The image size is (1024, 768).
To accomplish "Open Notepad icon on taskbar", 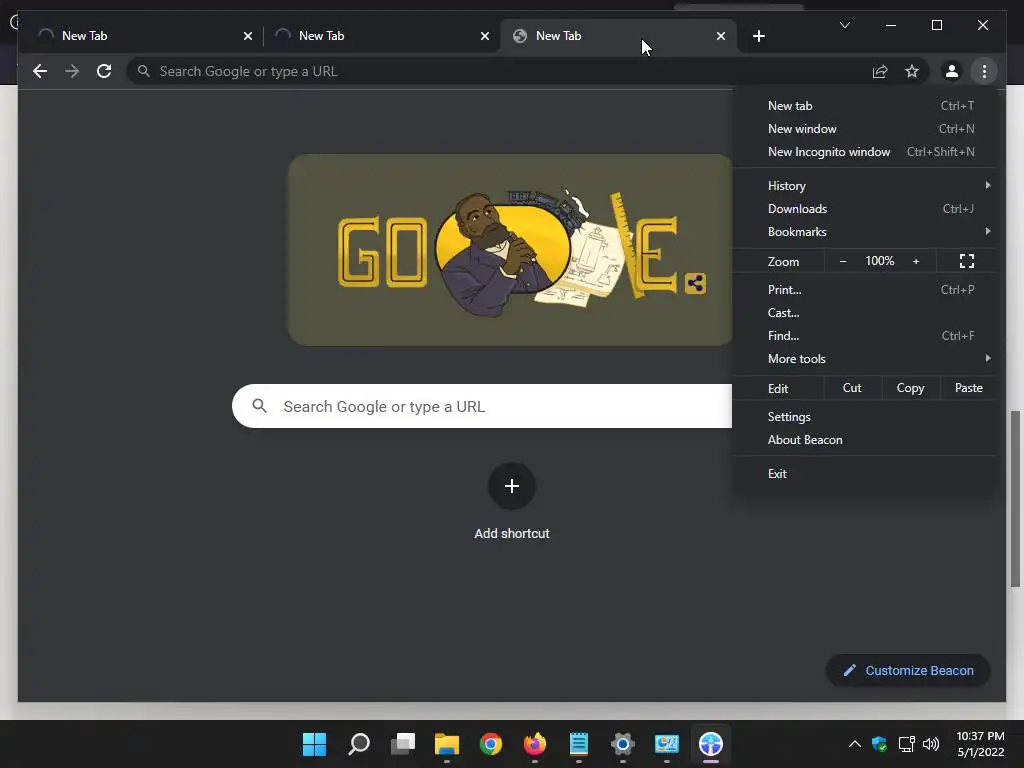I will 579,744.
